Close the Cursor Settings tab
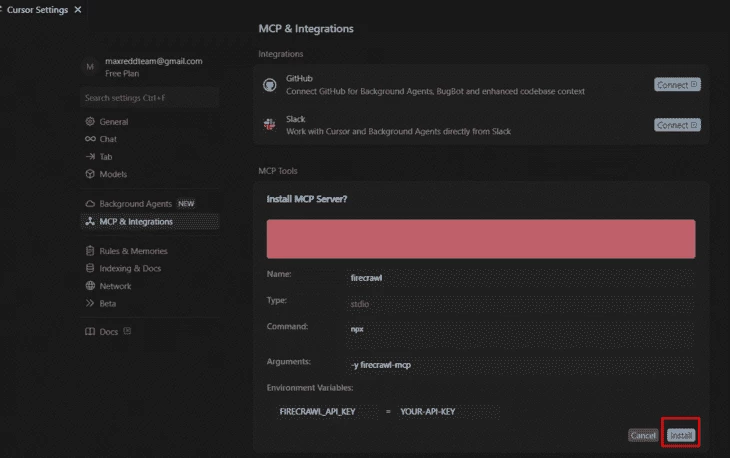The width and height of the screenshot is (730, 458). (x=78, y=9)
